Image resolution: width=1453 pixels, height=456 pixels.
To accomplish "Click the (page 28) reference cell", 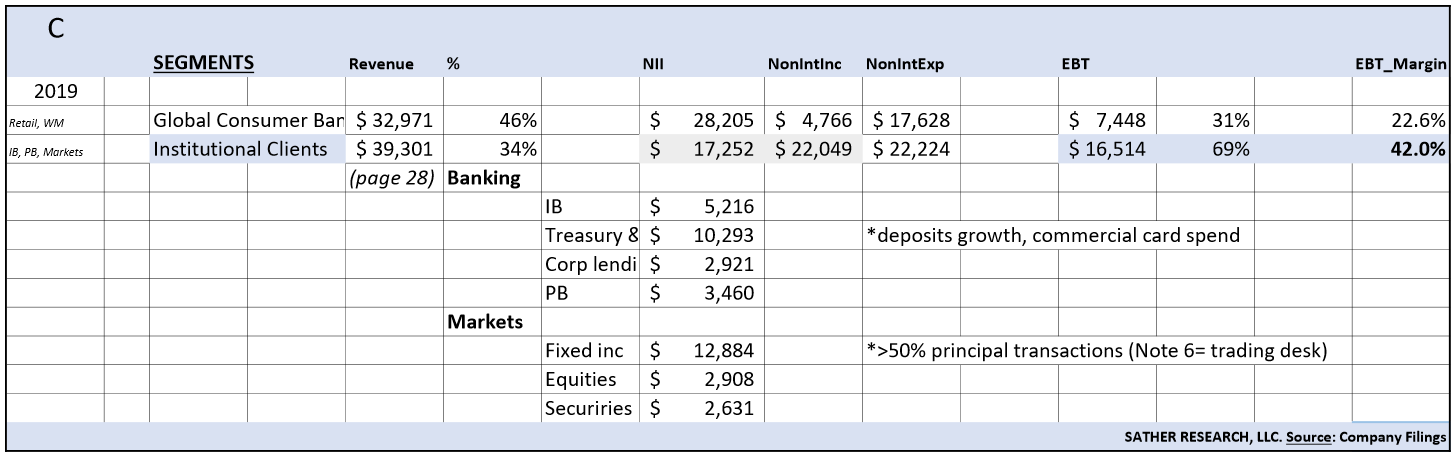I will (393, 179).
